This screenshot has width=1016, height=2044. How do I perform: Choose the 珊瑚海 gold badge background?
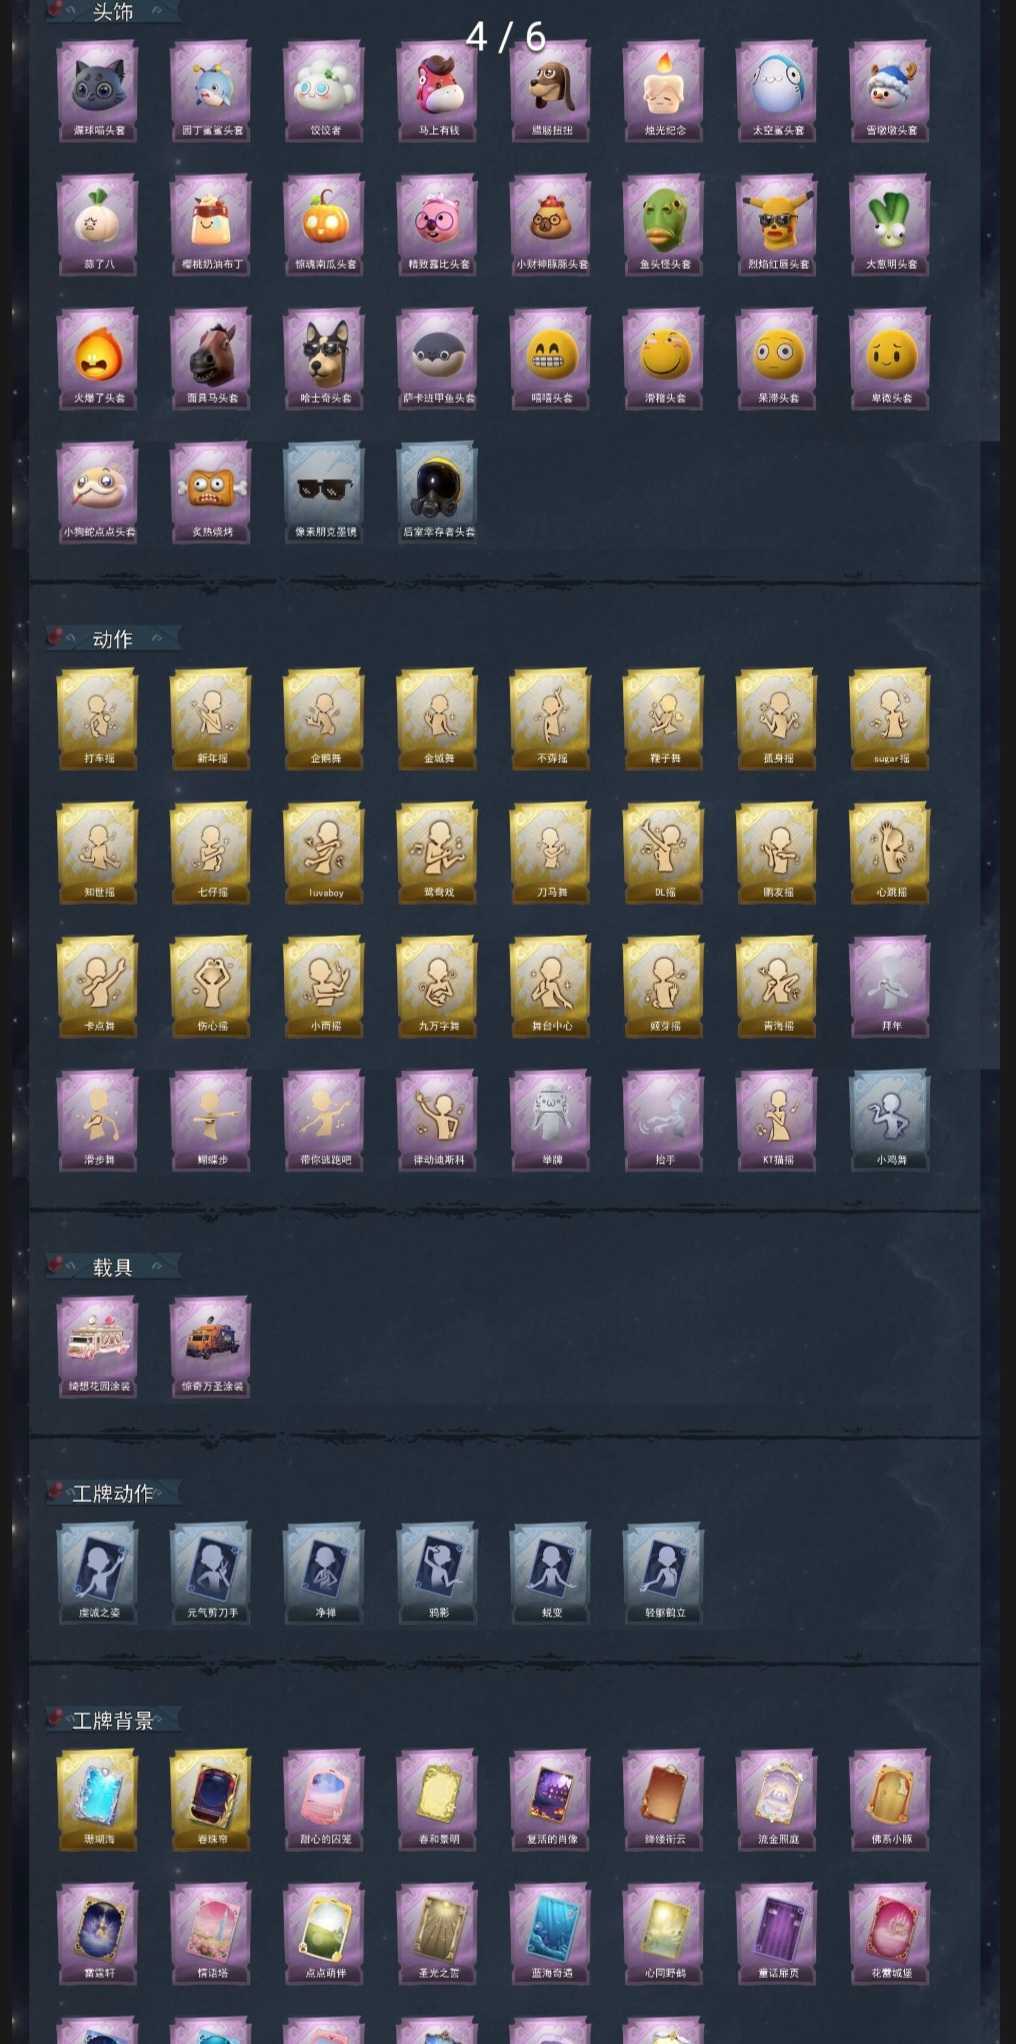tap(99, 1798)
